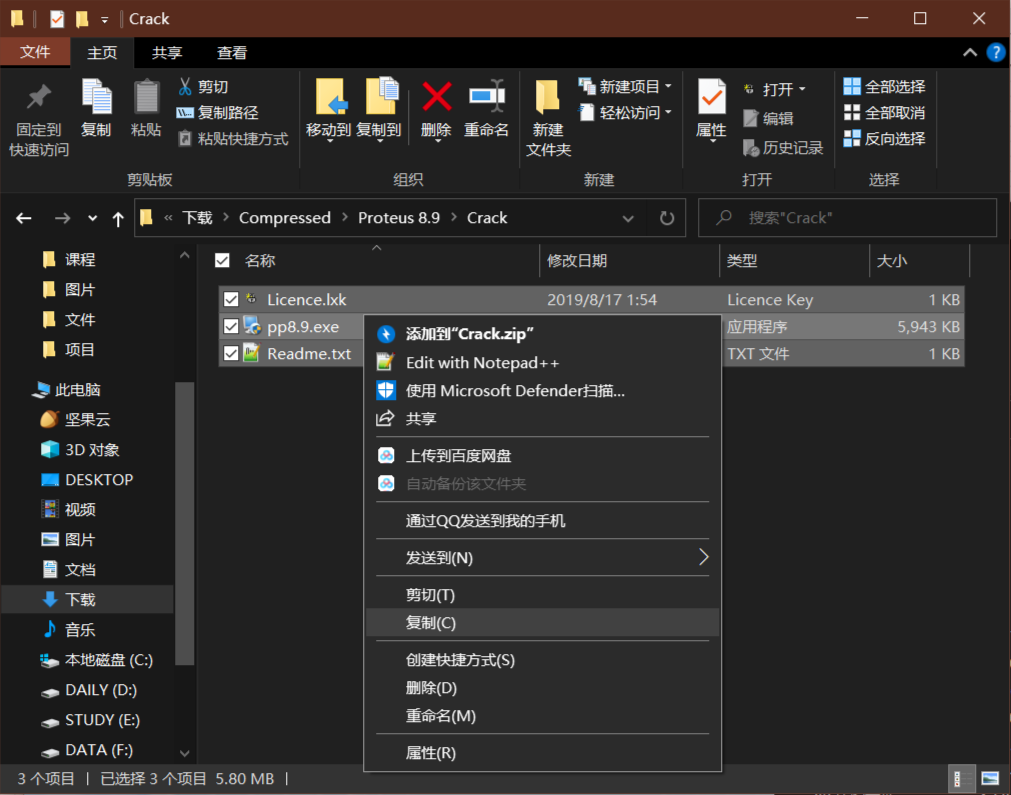Toggle the select-all checkbox beside 名称
1011x795 pixels.
point(222,260)
